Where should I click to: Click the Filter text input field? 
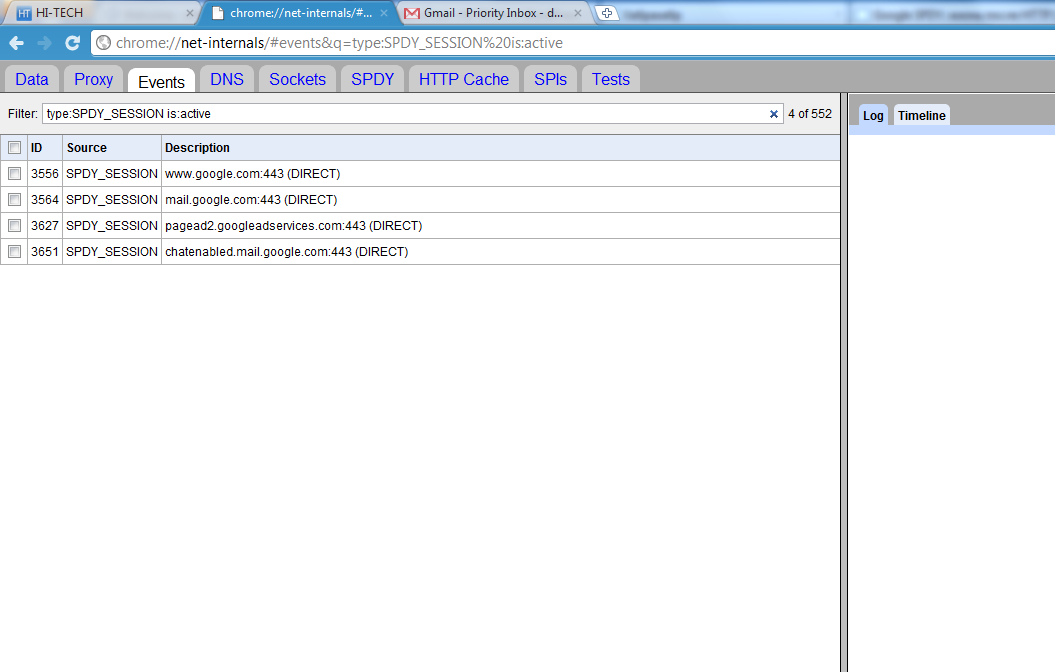coord(400,114)
